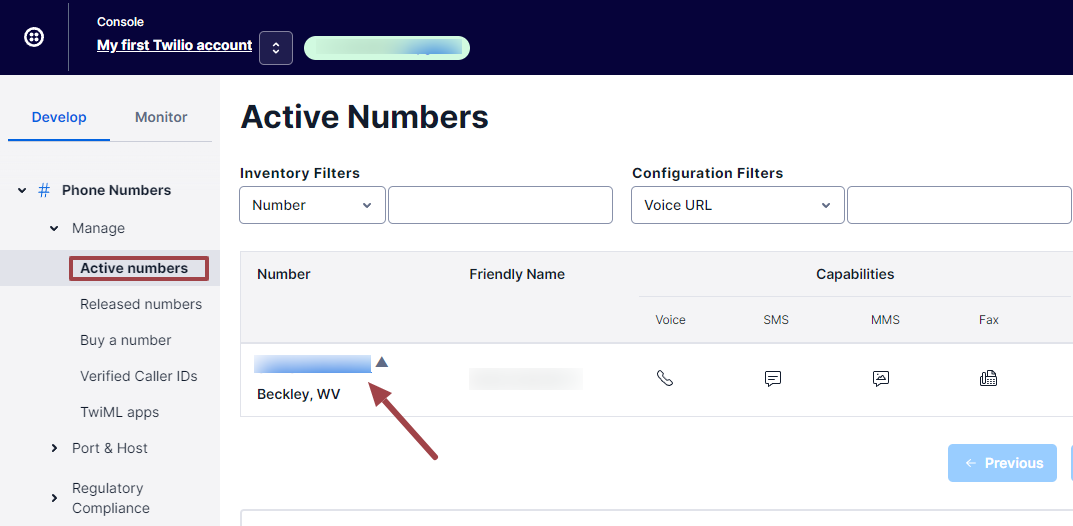Open the Number inventory filter dropdown
The width and height of the screenshot is (1073, 526).
(312, 205)
